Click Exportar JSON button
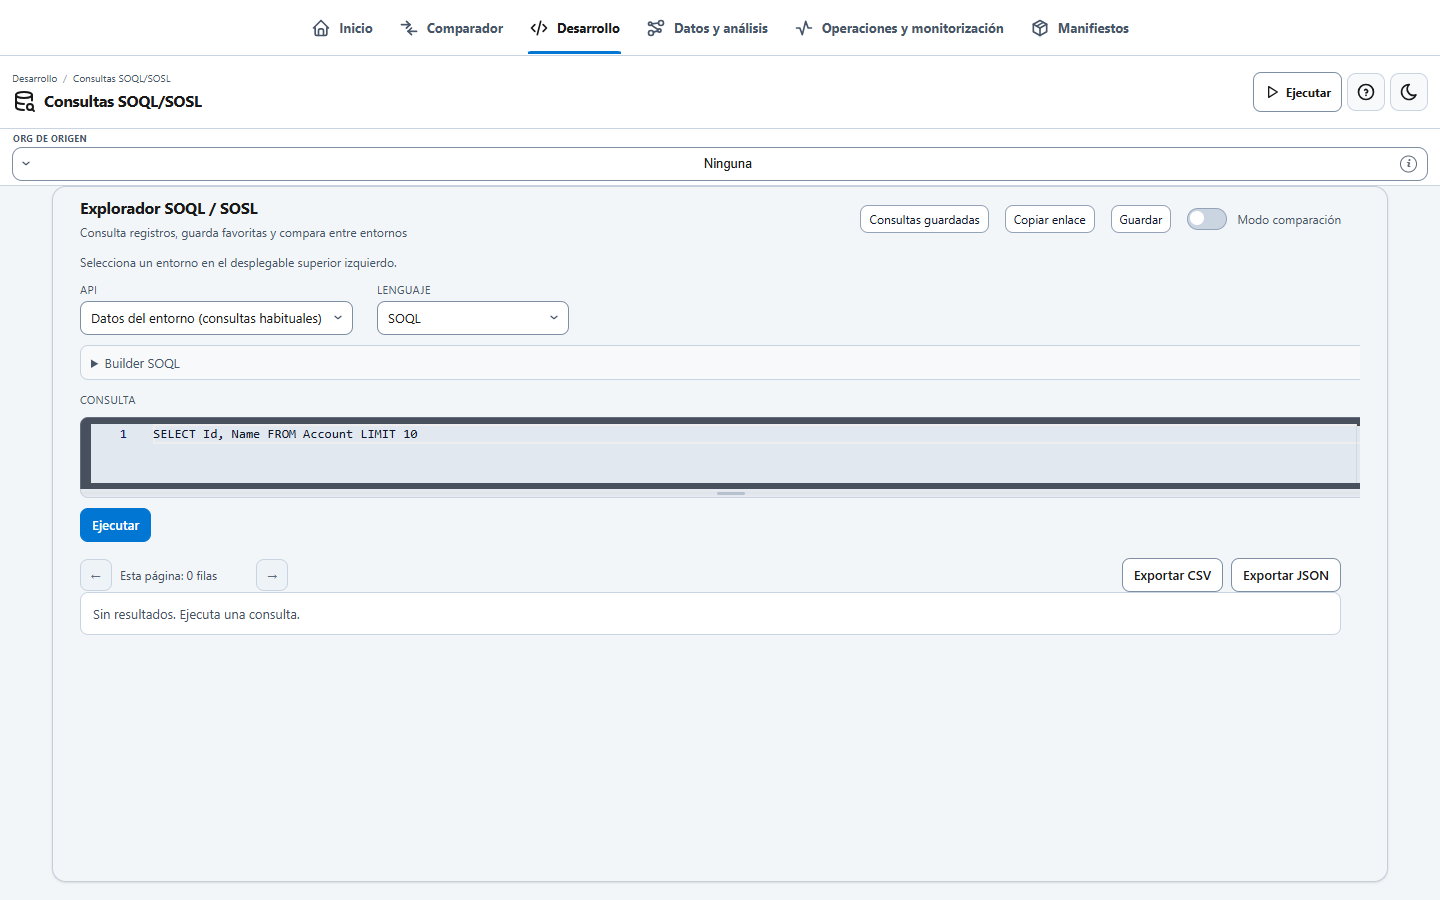This screenshot has width=1440, height=900. click(x=1285, y=575)
